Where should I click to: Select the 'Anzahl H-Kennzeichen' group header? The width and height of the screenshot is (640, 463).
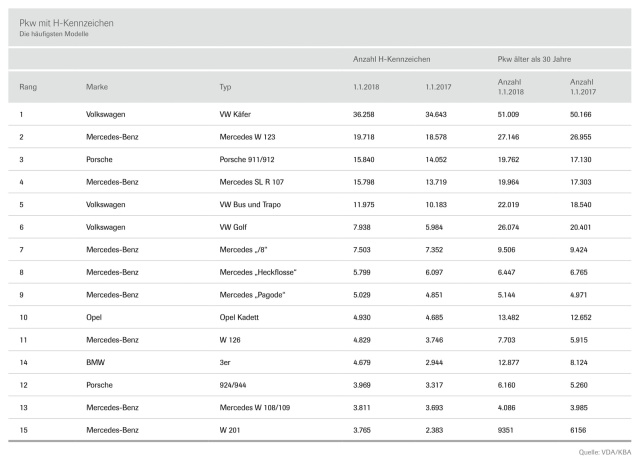click(x=388, y=60)
